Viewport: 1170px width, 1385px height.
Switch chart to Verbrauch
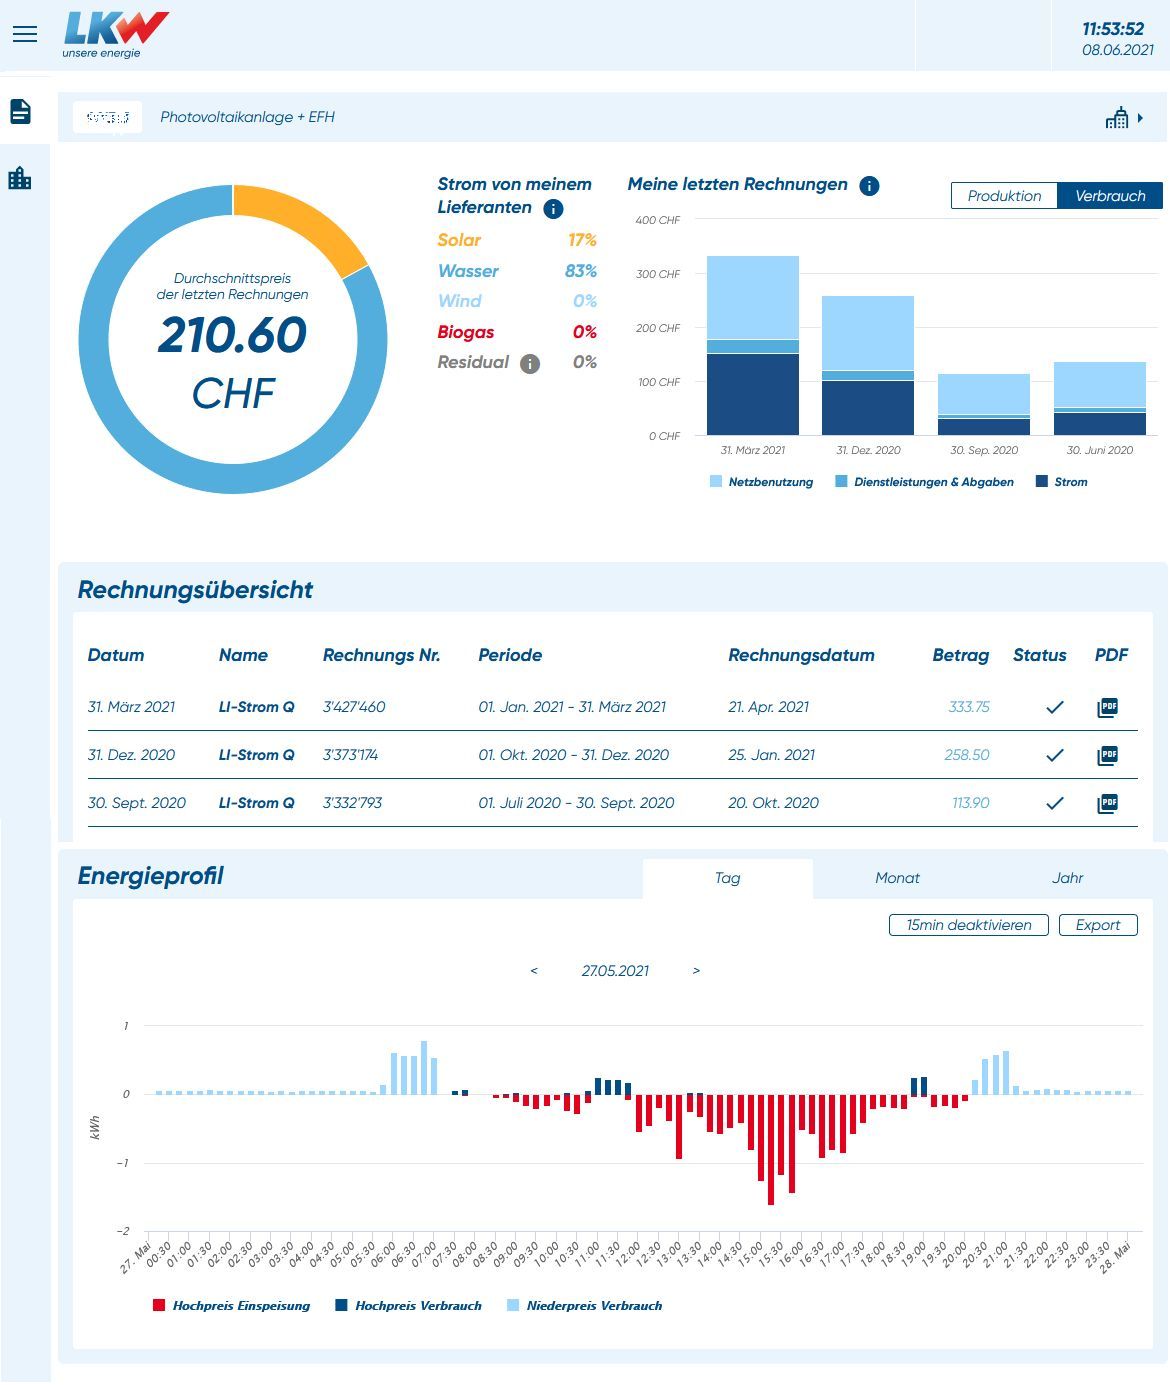[1110, 196]
